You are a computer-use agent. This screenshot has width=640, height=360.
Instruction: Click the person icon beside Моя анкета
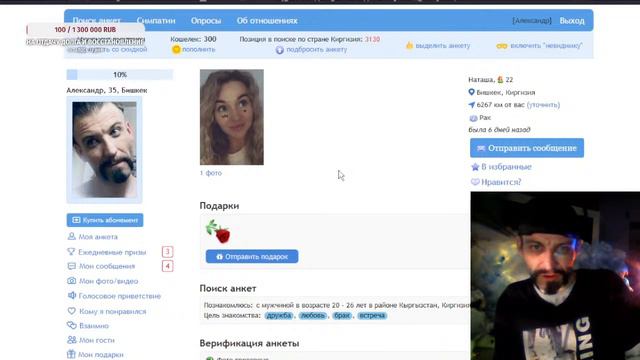(71, 236)
